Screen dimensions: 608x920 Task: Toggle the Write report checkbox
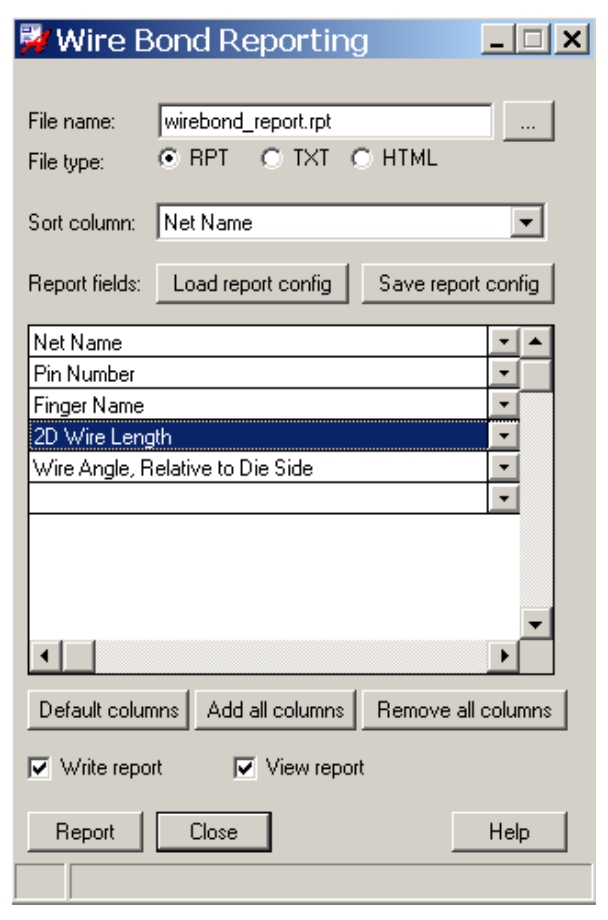click(x=40, y=768)
